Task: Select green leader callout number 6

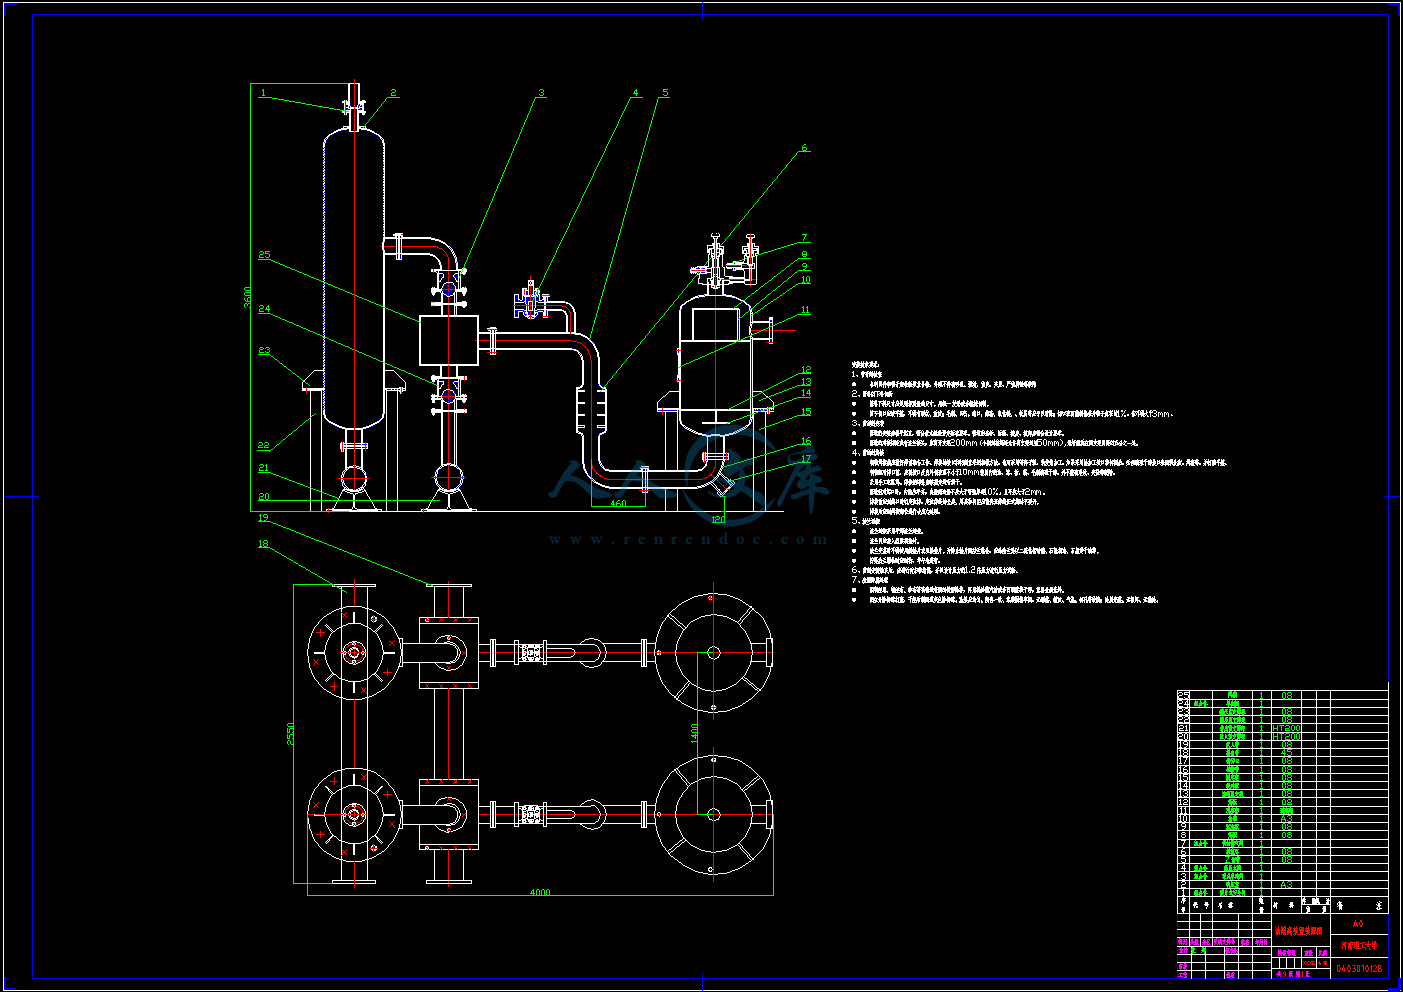Action: [x=803, y=148]
